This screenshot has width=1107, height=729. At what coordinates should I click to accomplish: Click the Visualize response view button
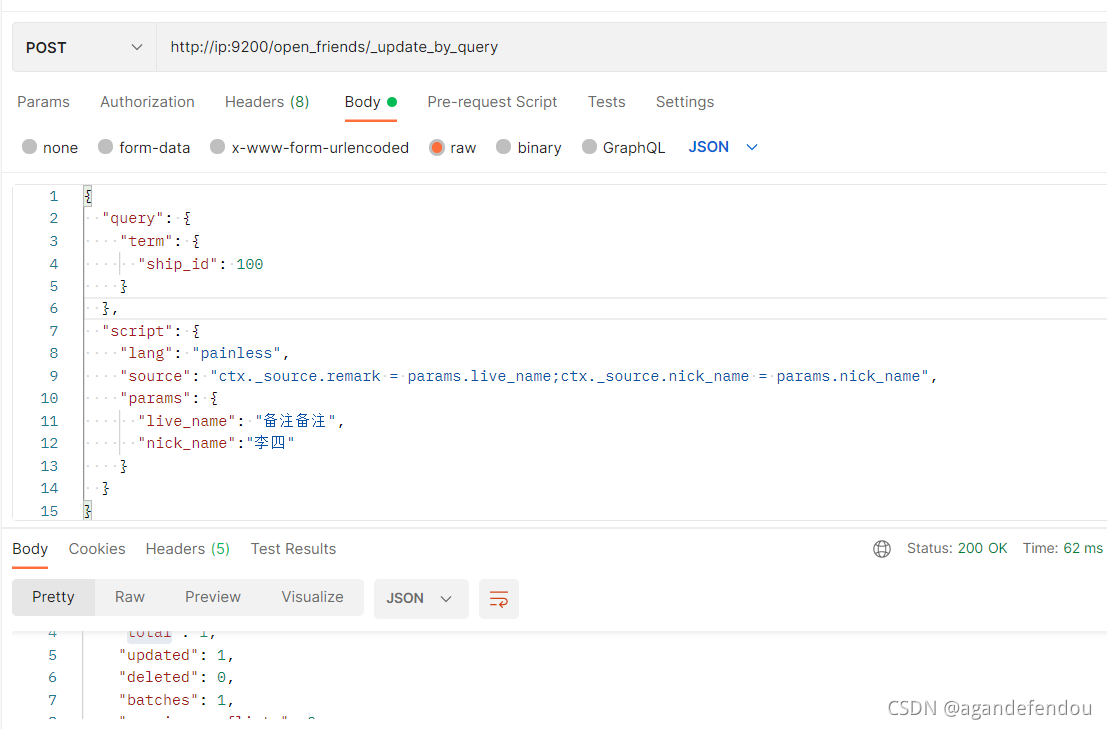pos(312,596)
